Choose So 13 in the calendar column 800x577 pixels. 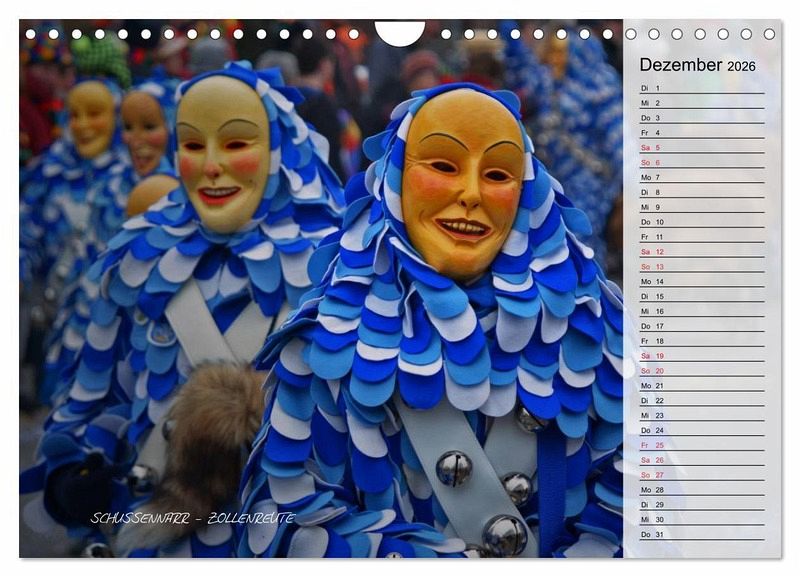coord(700,267)
